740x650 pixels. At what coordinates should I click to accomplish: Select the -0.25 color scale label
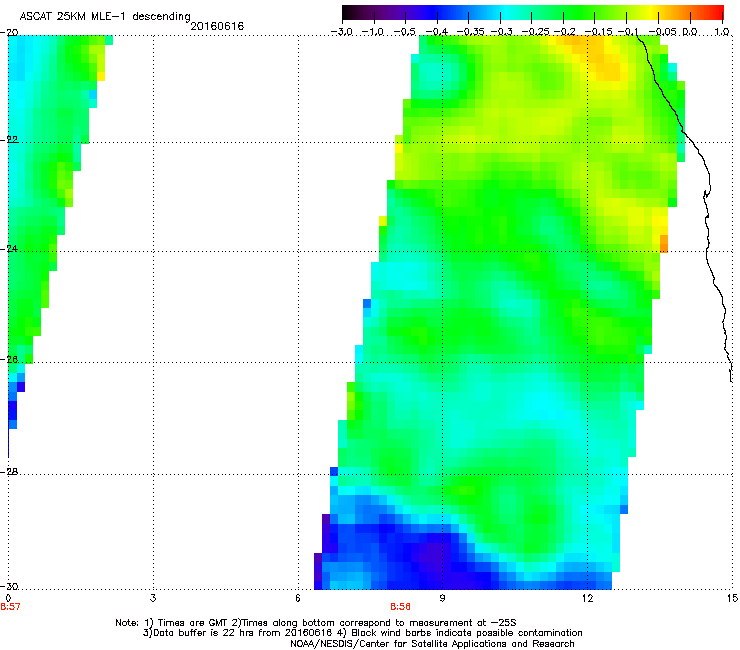coord(535,32)
